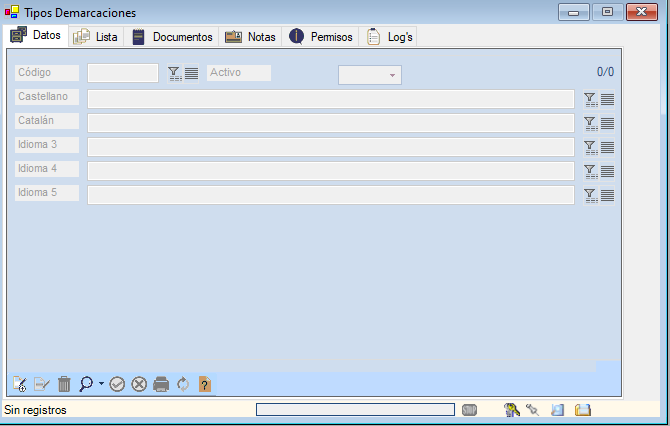Click the refresh arrows icon

[x=183, y=384]
